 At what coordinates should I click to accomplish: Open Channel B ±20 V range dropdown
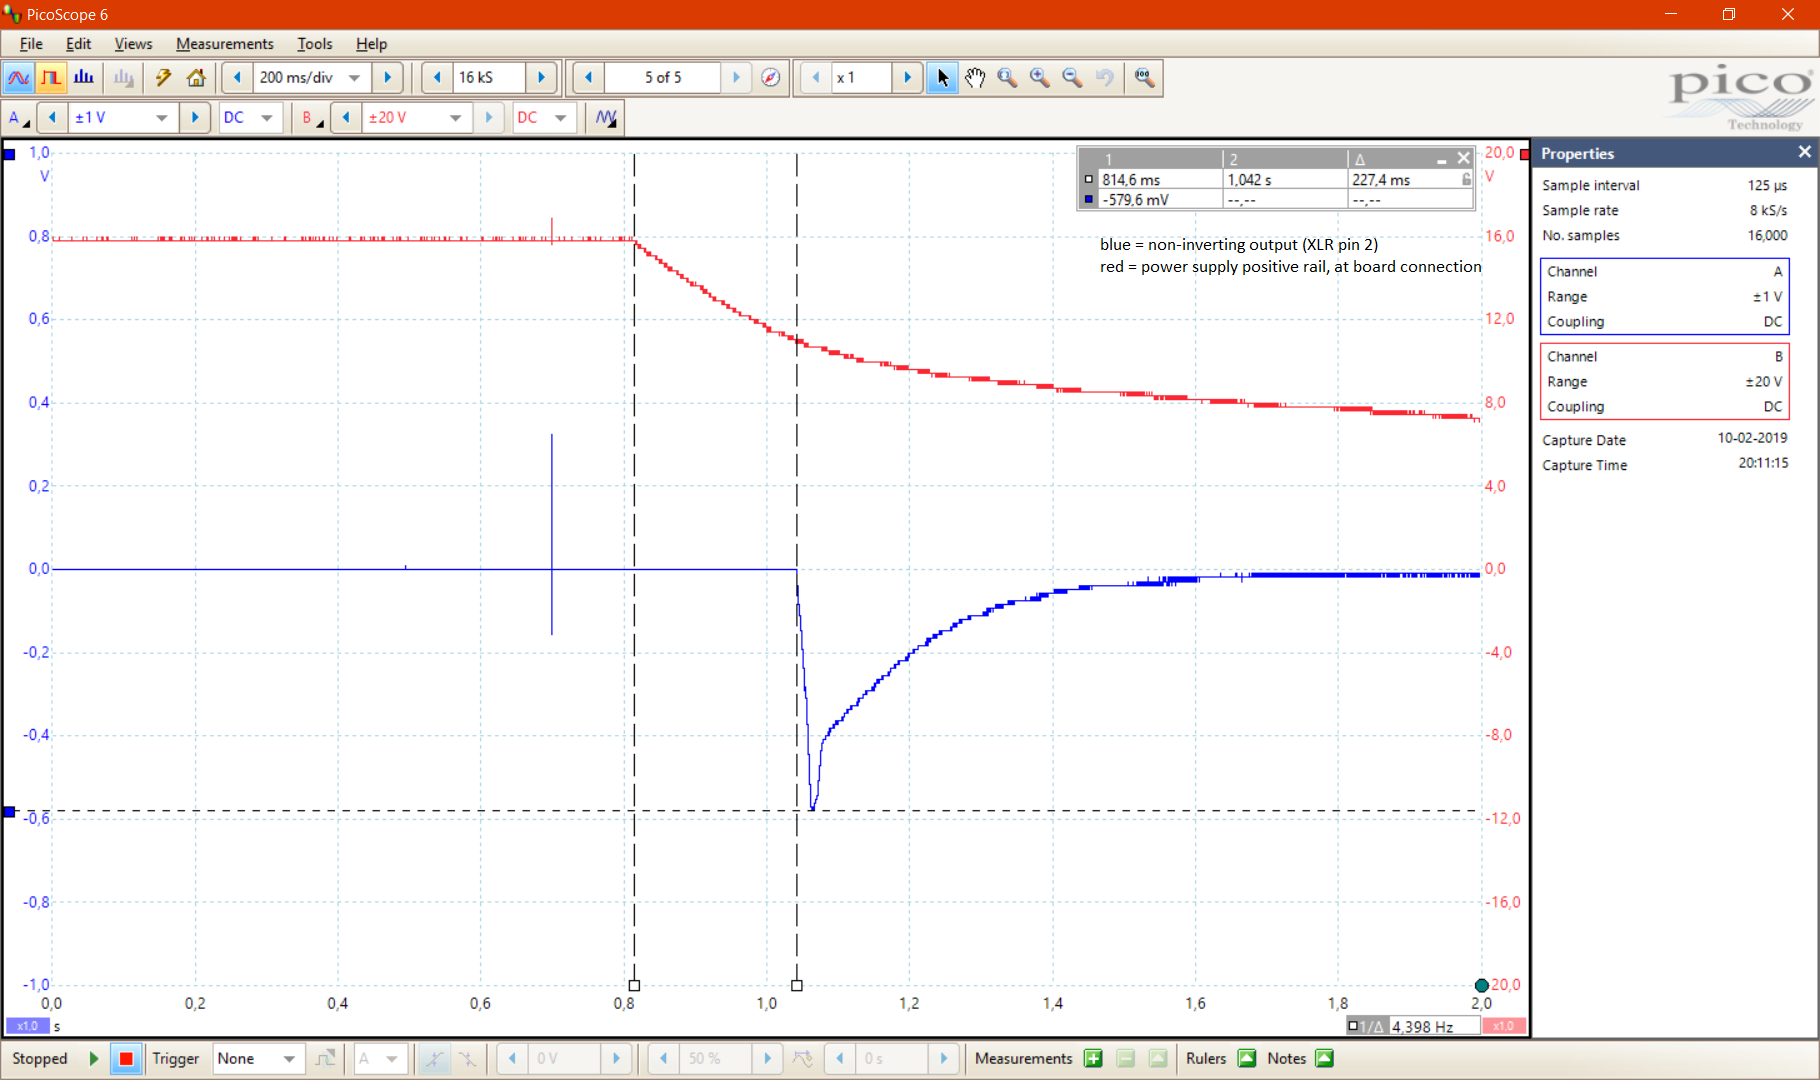pos(455,117)
